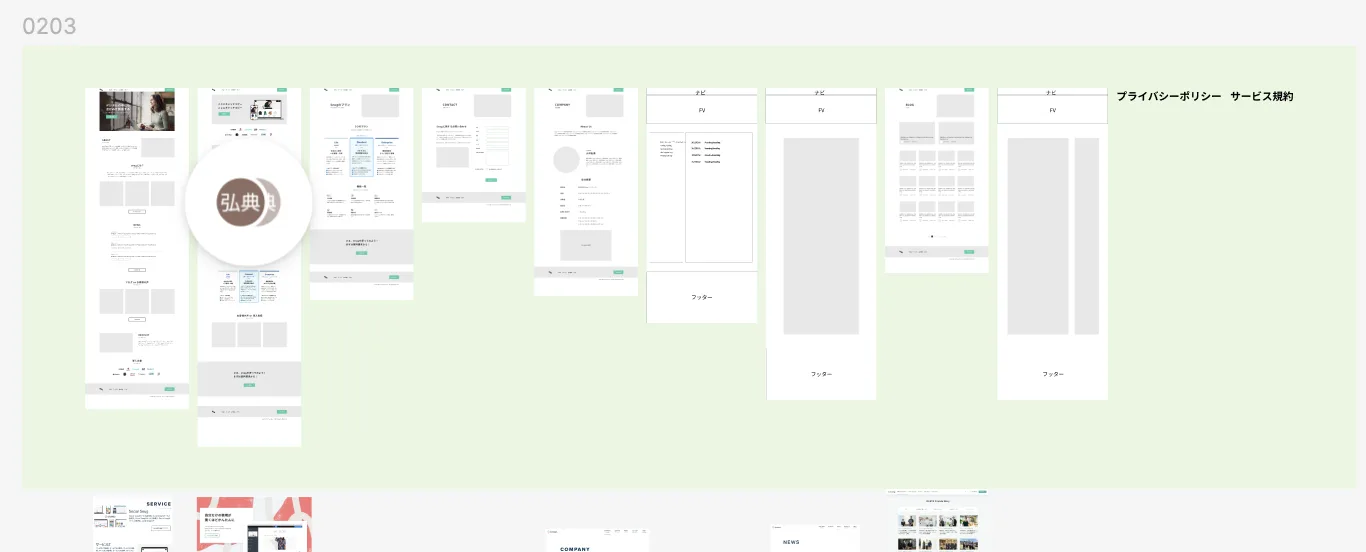Click the photo gallery design thumbnail
The height and width of the screenshot is (552, 1366).
pyautogui.click(x=937, y=520)
